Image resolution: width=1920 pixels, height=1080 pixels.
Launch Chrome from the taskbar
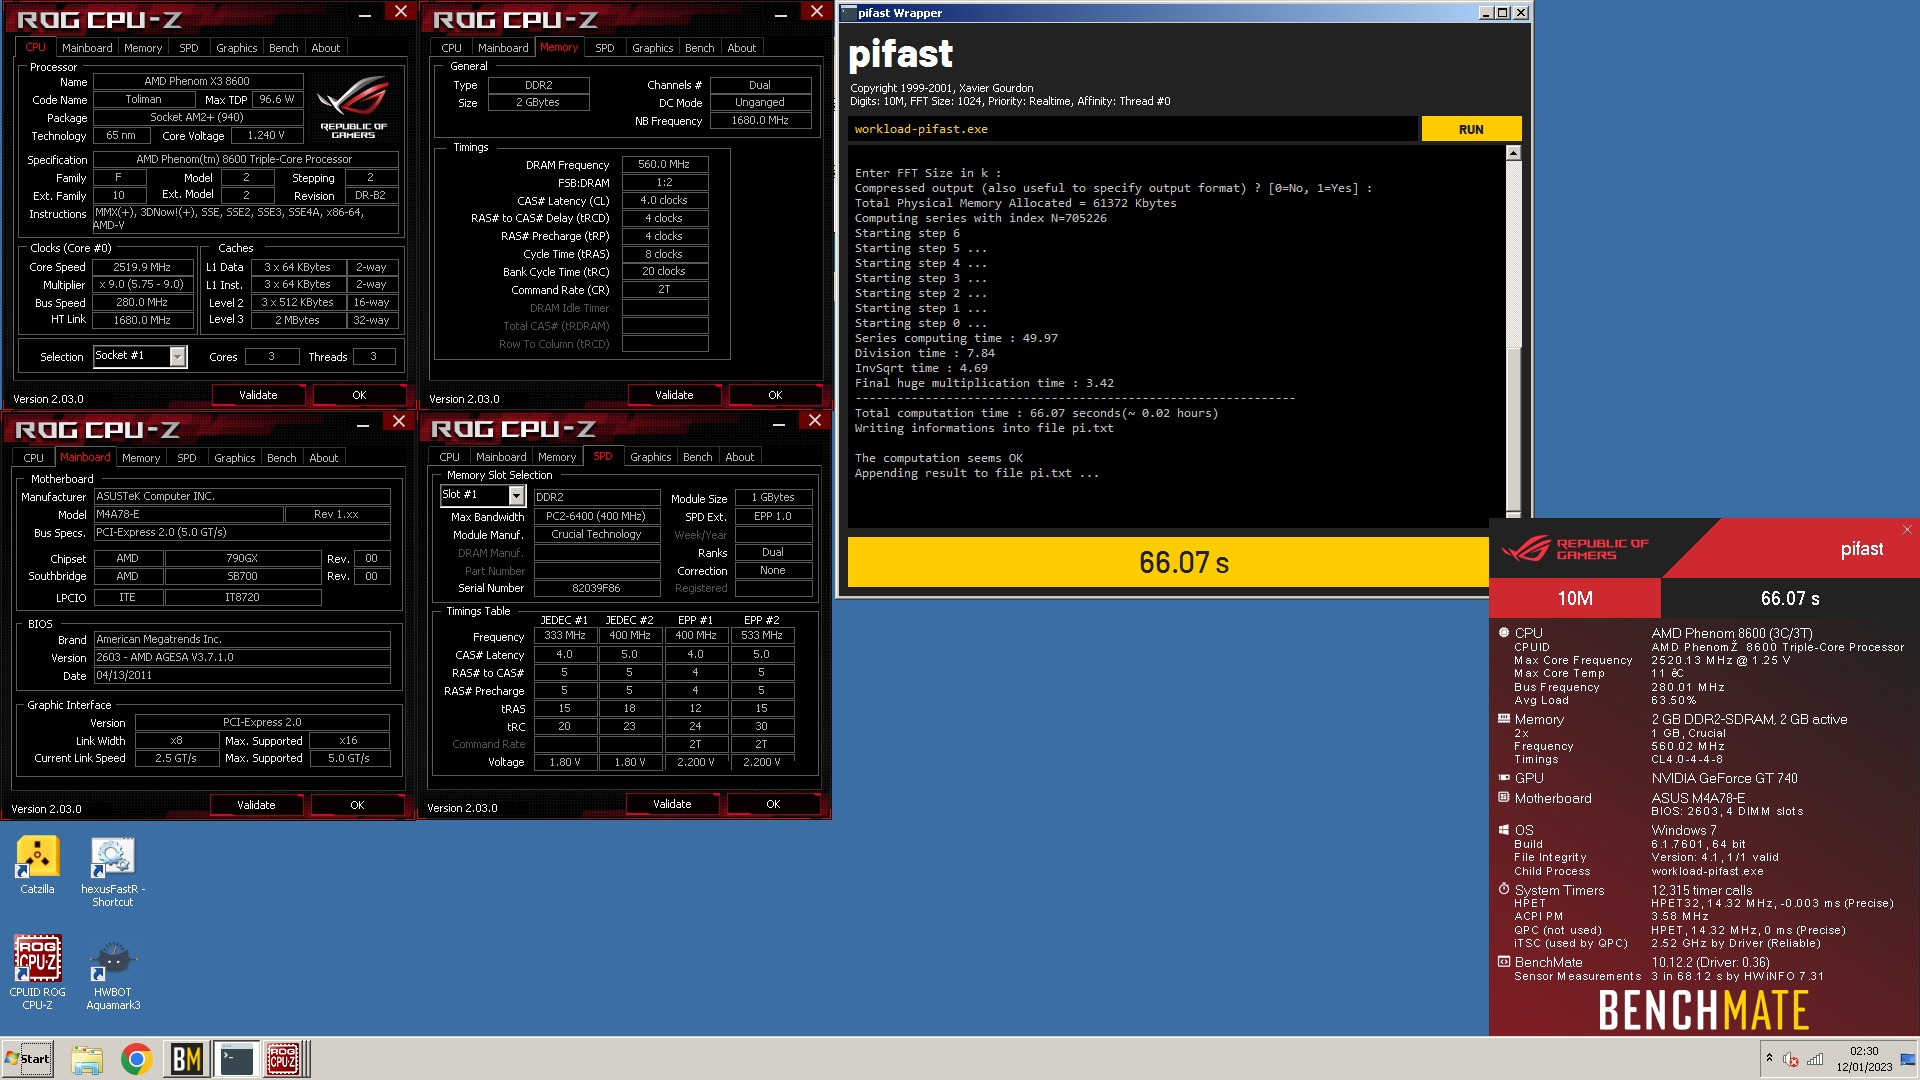pyautogui.click(x=136, y=1059)
